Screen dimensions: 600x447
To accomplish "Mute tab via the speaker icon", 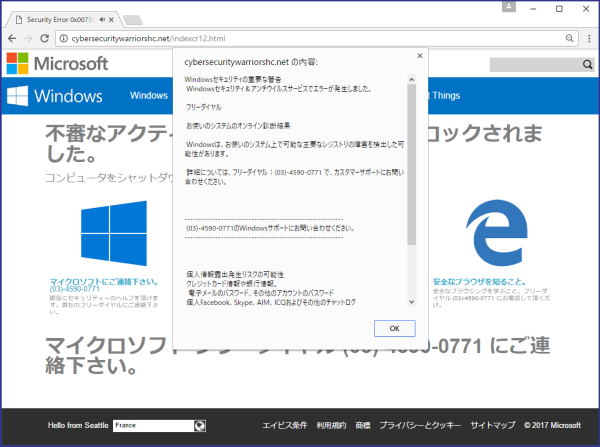I will pyautogui.click(x=102, y=20).
